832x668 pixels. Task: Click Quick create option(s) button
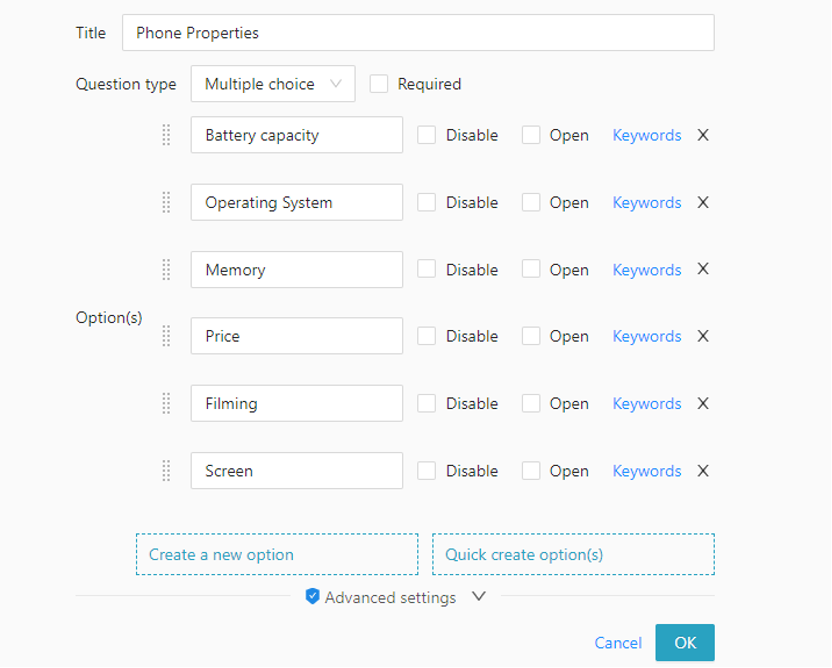point(573,554)
